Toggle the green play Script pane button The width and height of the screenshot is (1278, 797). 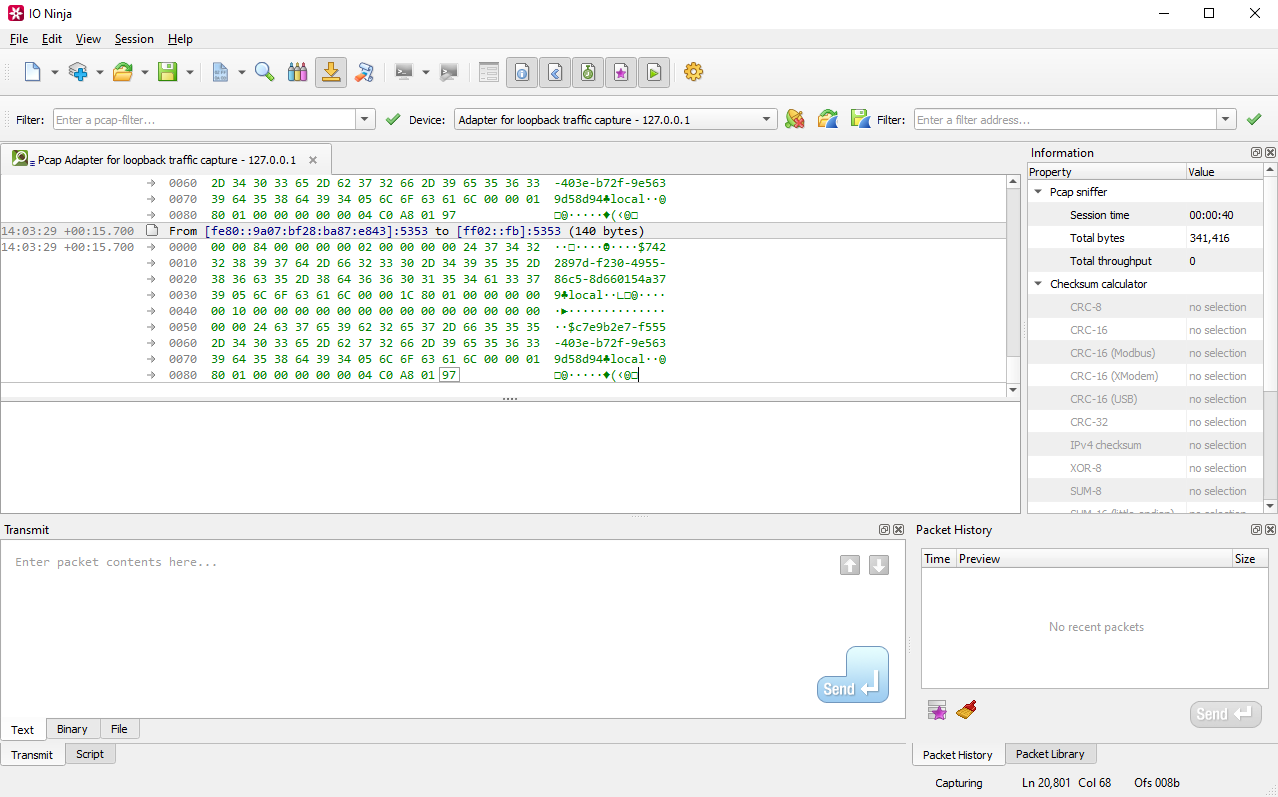654,72
